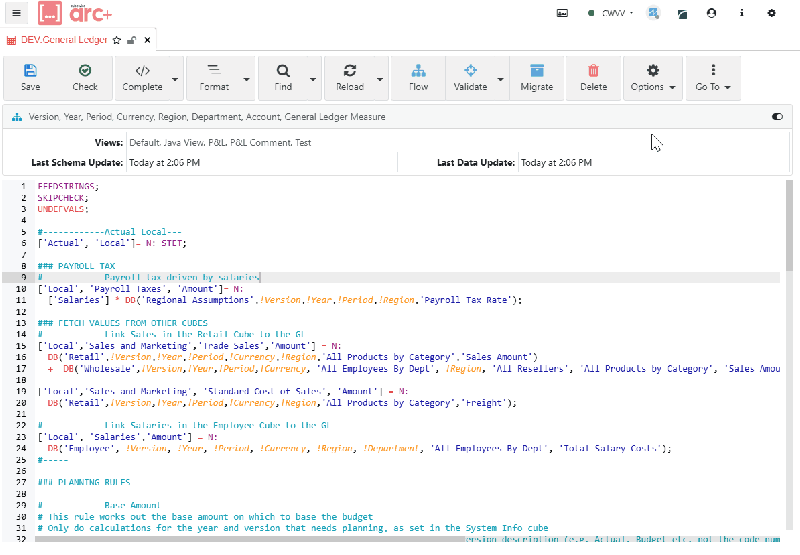Click the Views list value

tap(220, 143)
